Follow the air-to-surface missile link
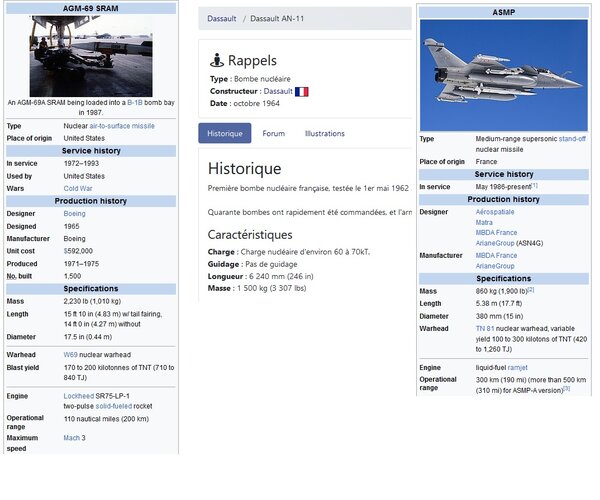This screenshot has width=600, height=500. click(x=122, y=126)
